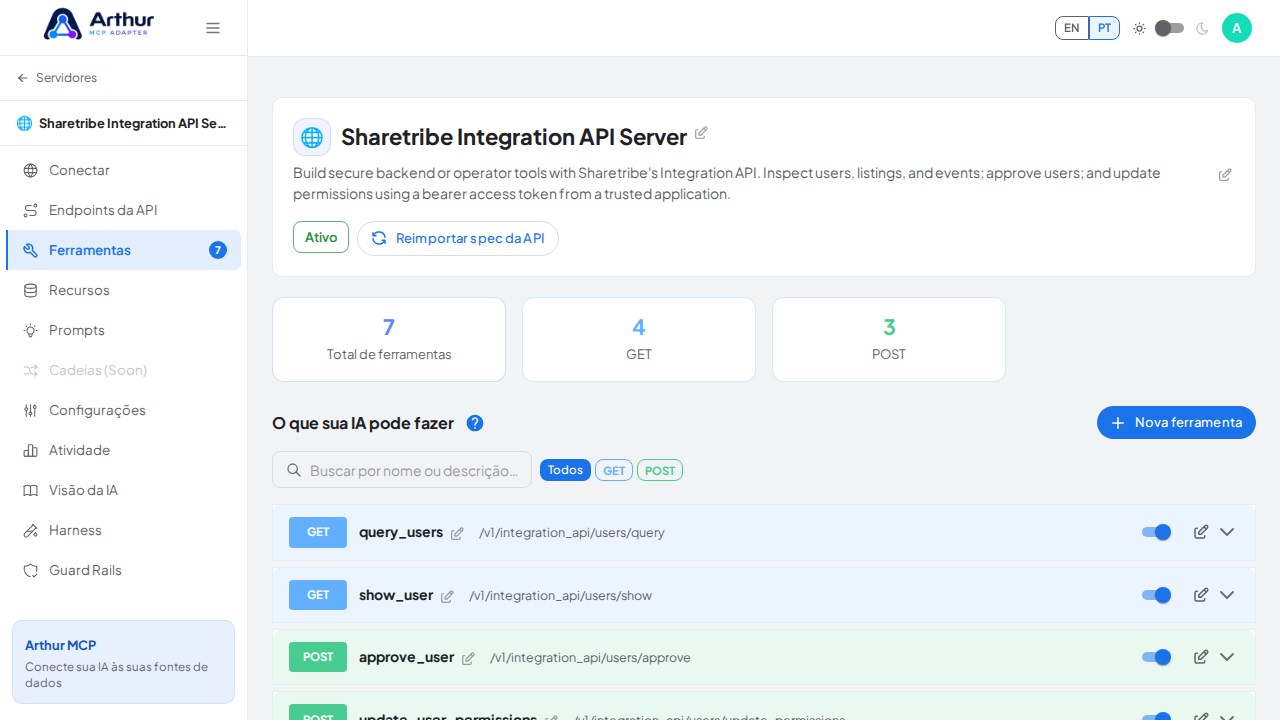Filter tools by POST

pyautogui.click(x=660, y=470)
